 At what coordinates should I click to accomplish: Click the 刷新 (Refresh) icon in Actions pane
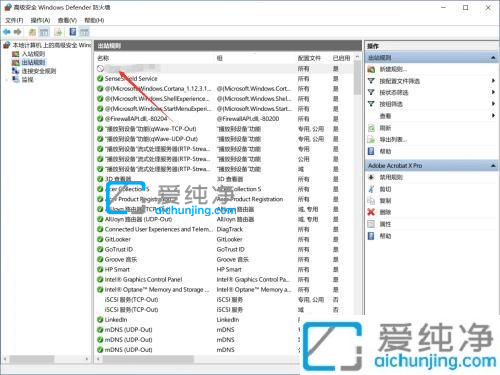click(x=371, y=128)
